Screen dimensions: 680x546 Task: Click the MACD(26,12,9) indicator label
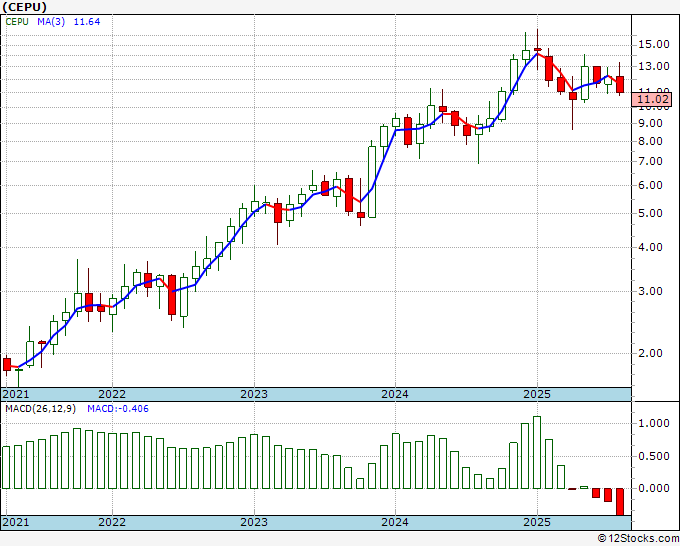coord(40,409)
